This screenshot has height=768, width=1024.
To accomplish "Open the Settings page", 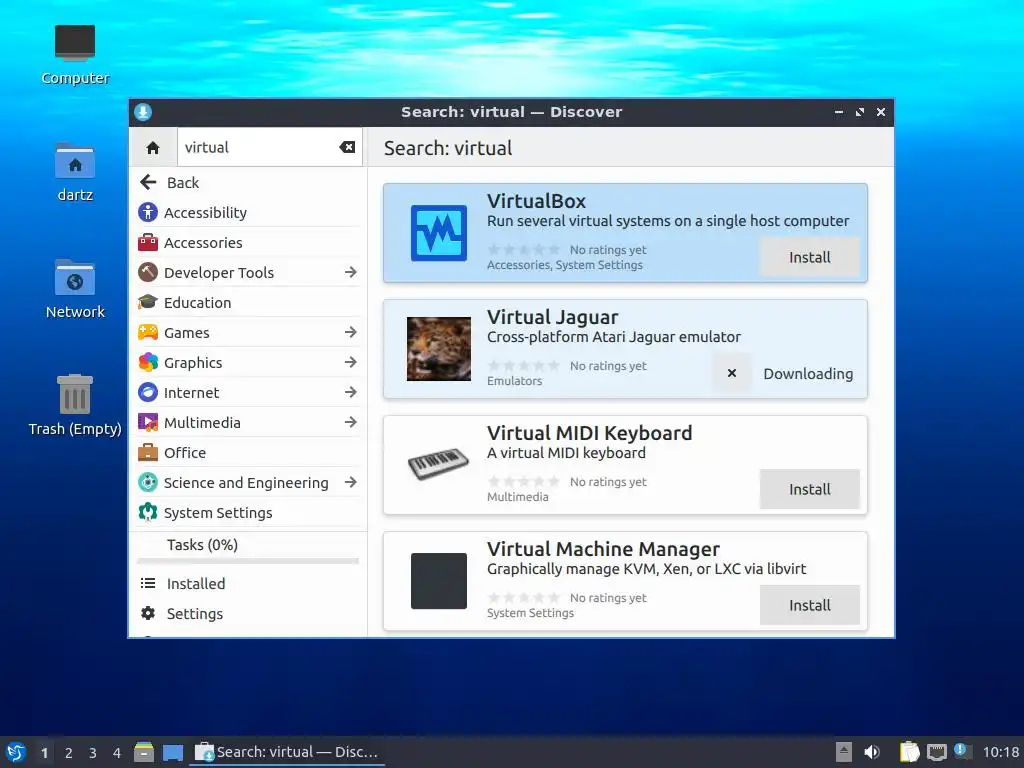I will click(x=248, y=613).
